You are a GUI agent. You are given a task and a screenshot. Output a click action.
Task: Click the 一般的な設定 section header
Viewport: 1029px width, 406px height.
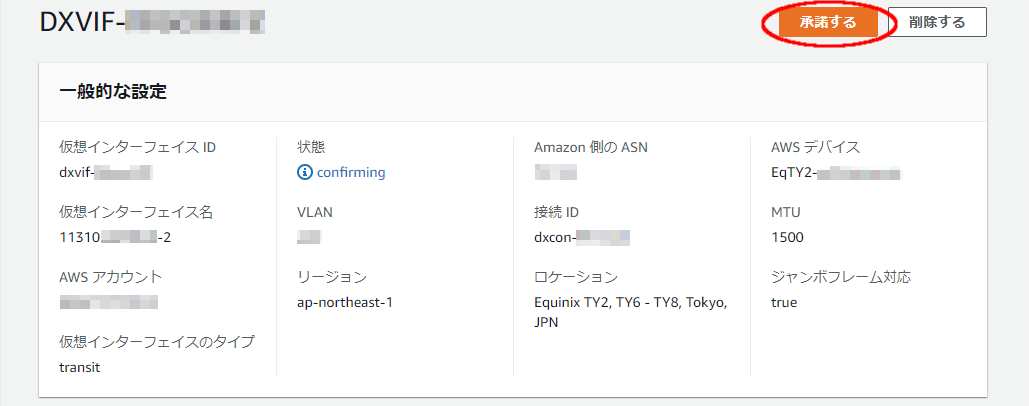[112, 93]
